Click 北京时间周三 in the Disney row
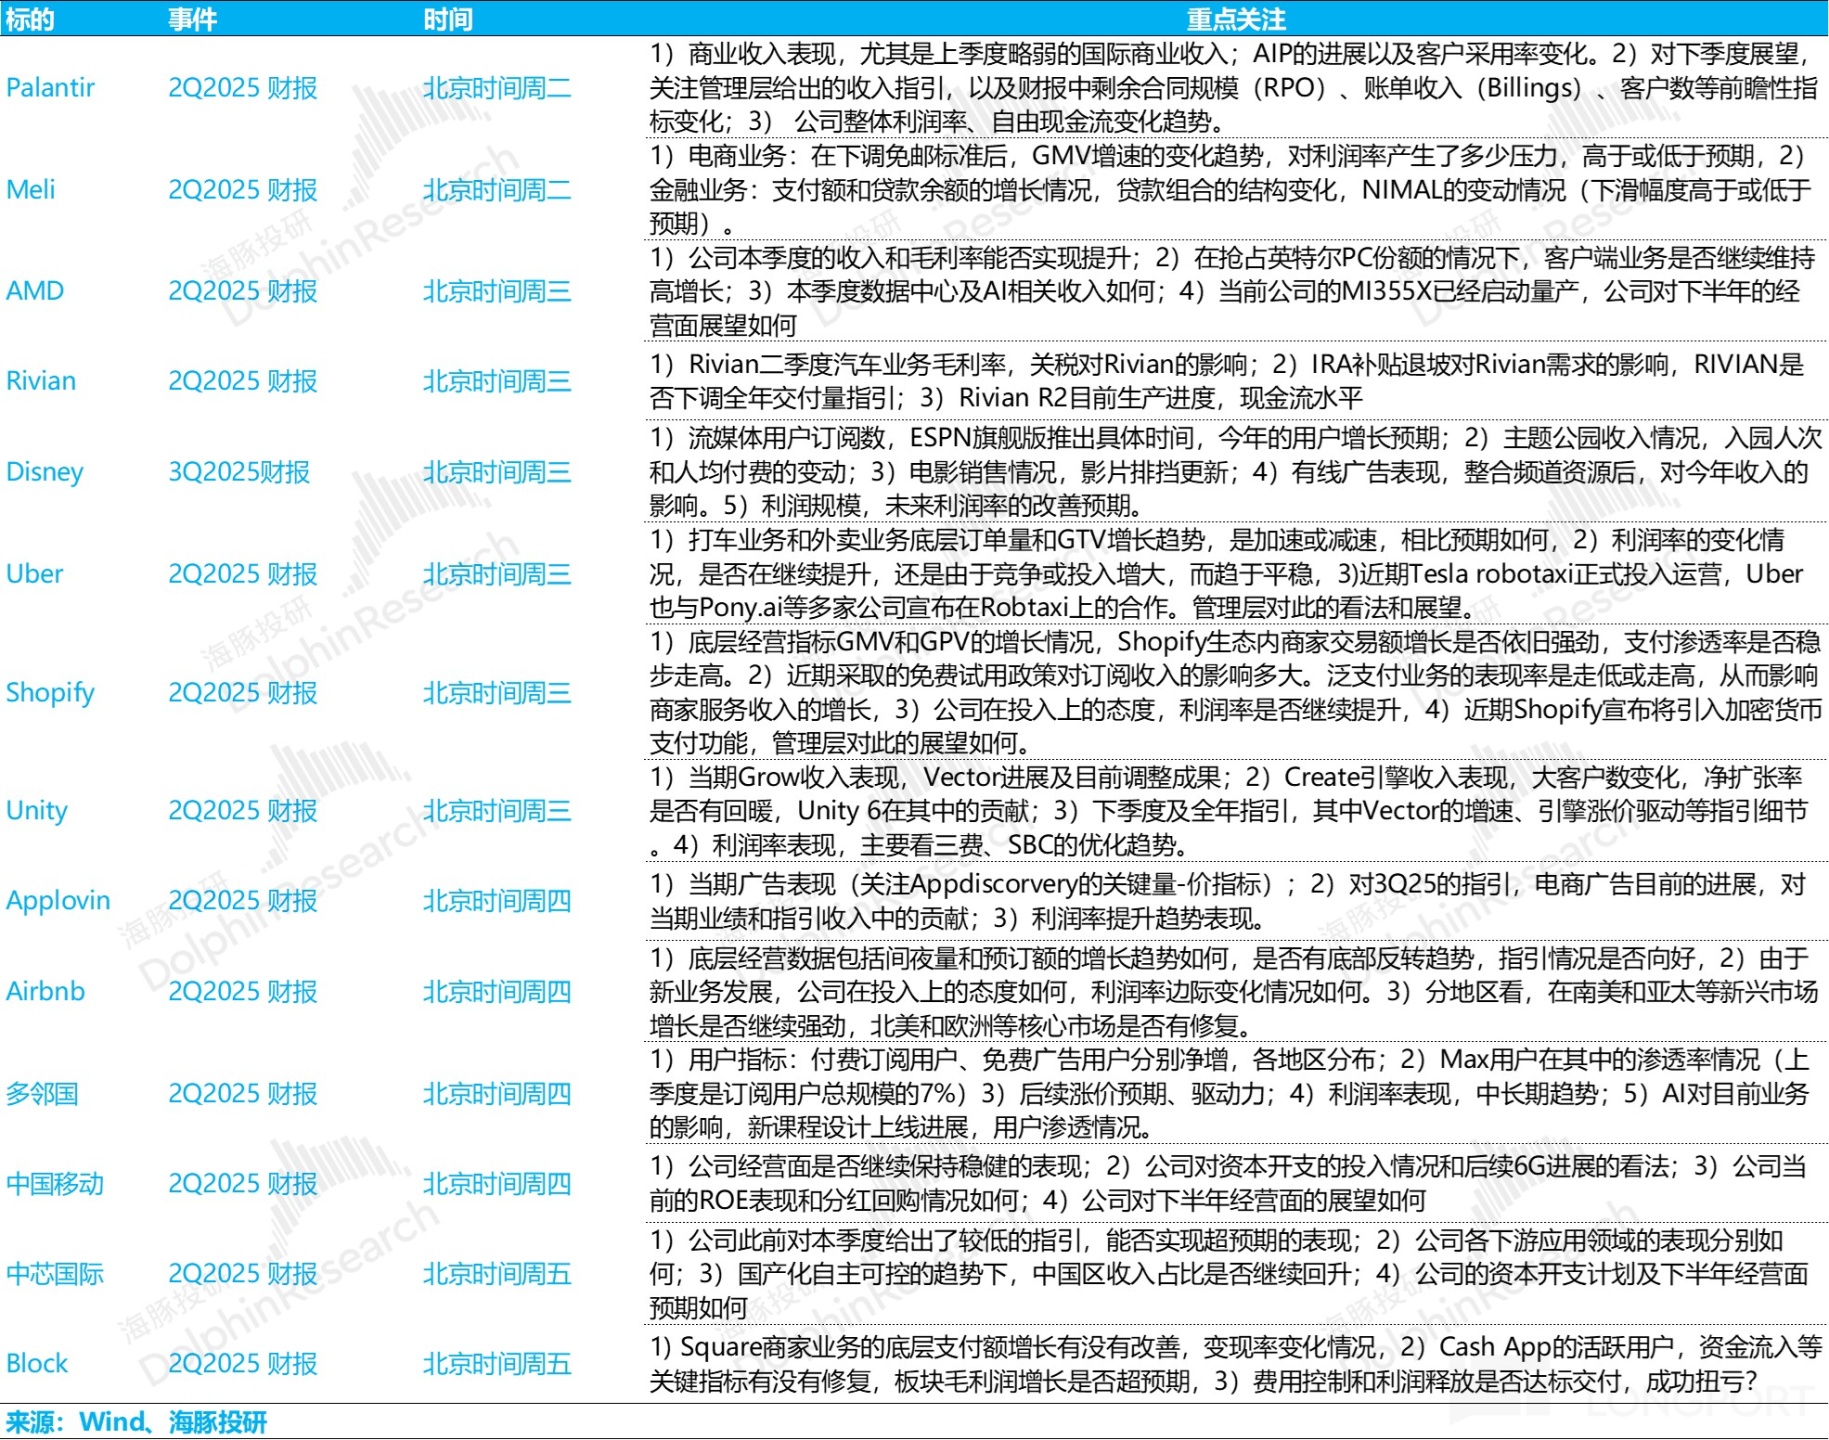The height and width of the screenshot is (1440, 1829). [497, 472]
